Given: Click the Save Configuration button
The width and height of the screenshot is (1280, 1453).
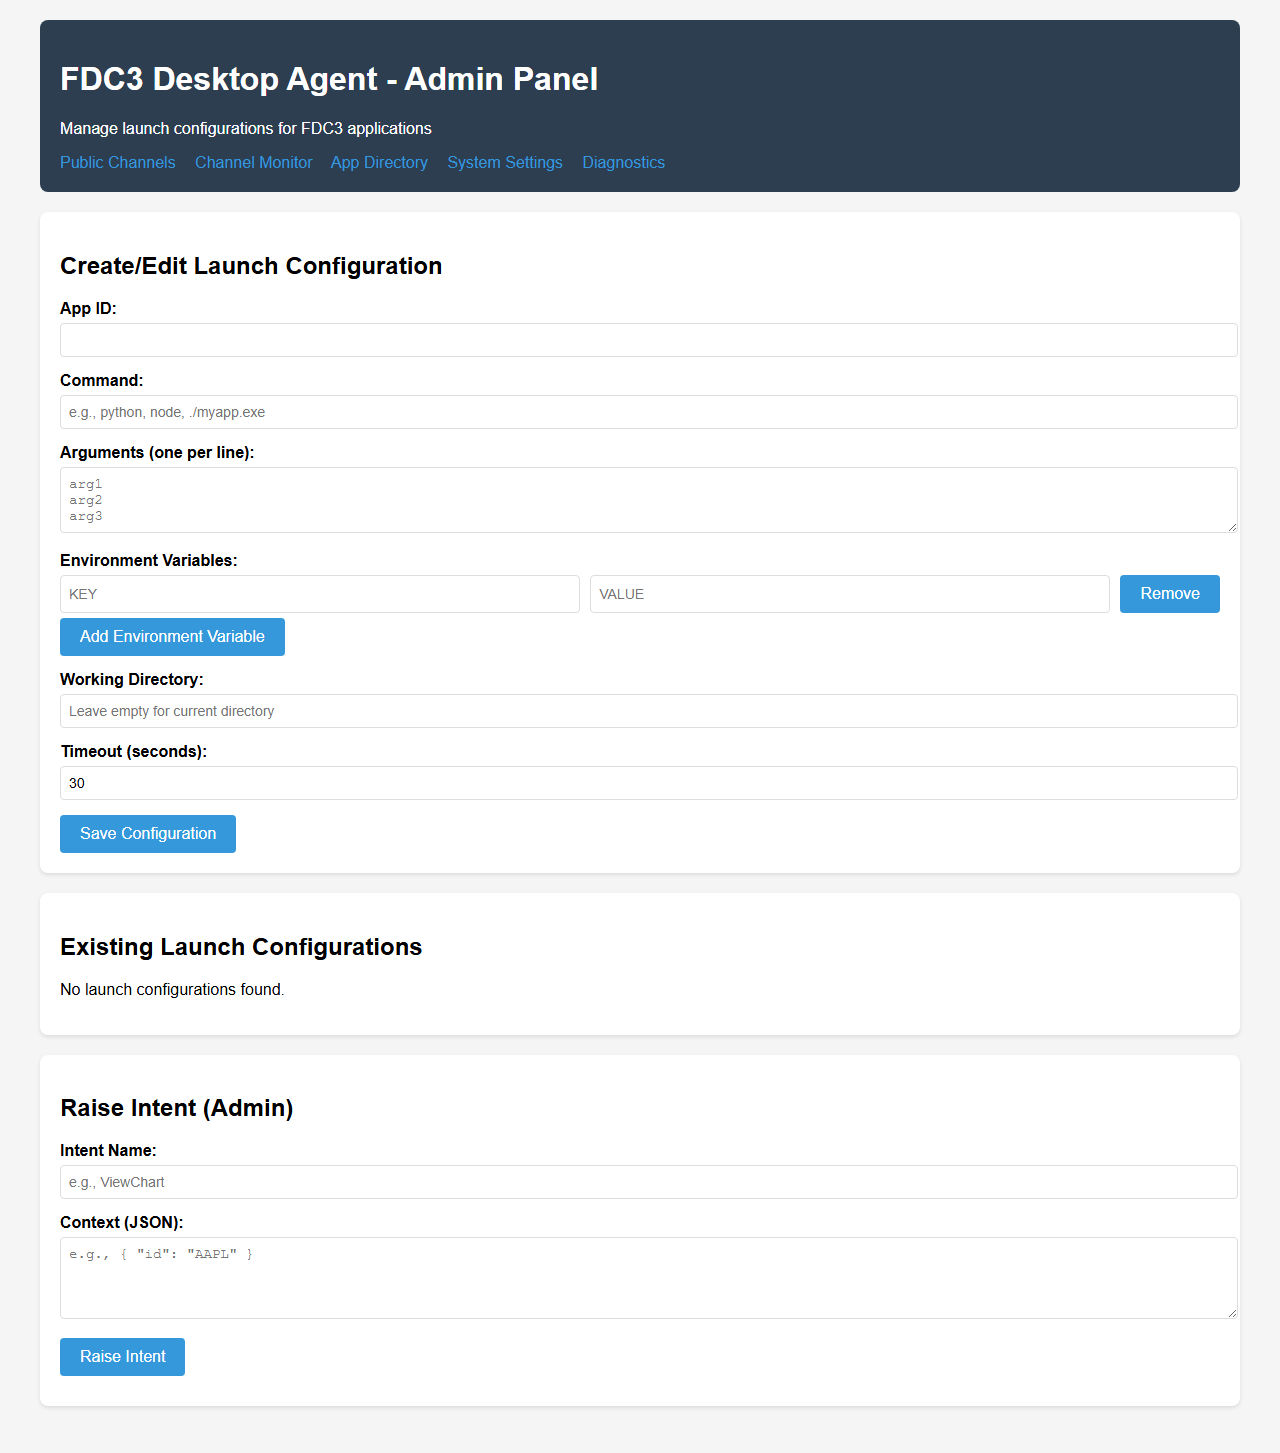Looking at the screenshot, I should point(147,833).
